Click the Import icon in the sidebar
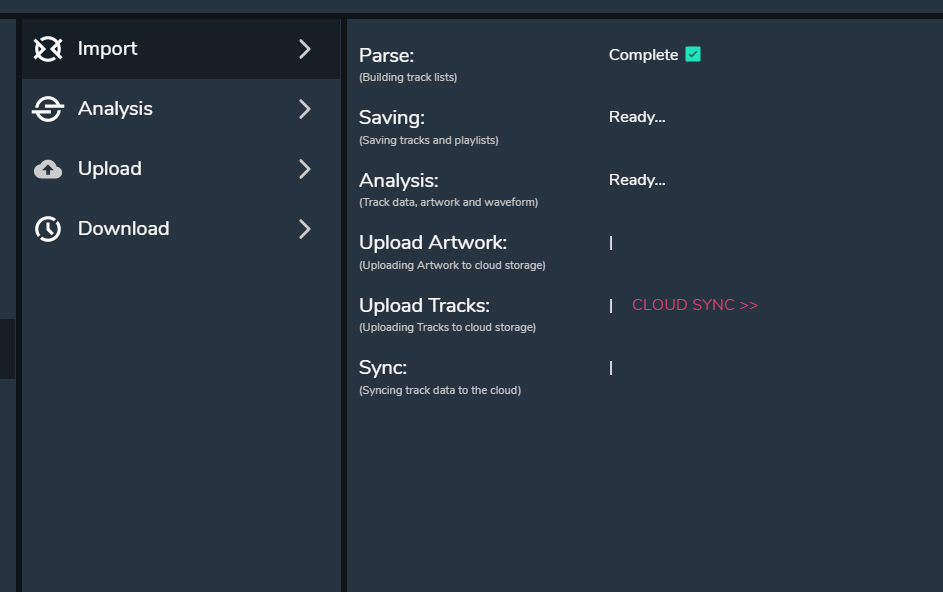The height and width of the screenshot is (592, 943). [48, 49]
